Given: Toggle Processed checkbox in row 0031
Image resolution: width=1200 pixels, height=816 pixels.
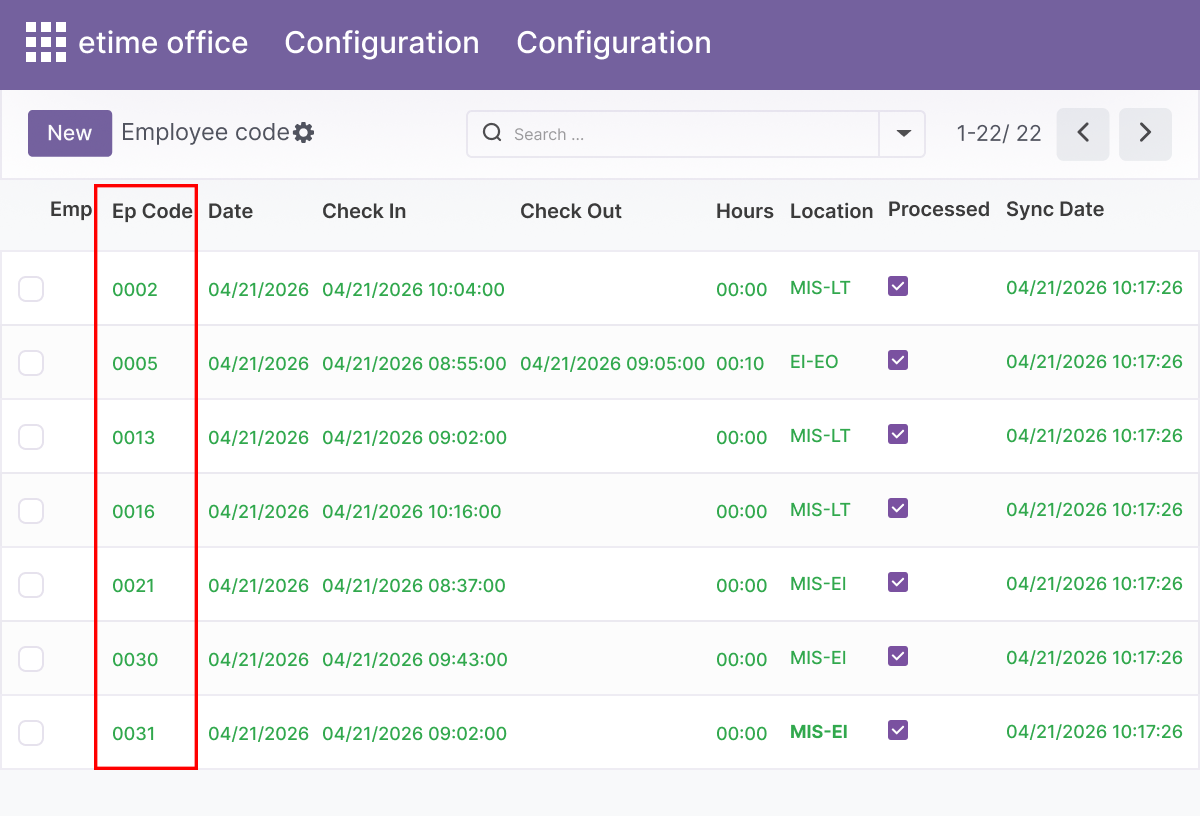Looking at the screenshot, I should tap(898, 730).
